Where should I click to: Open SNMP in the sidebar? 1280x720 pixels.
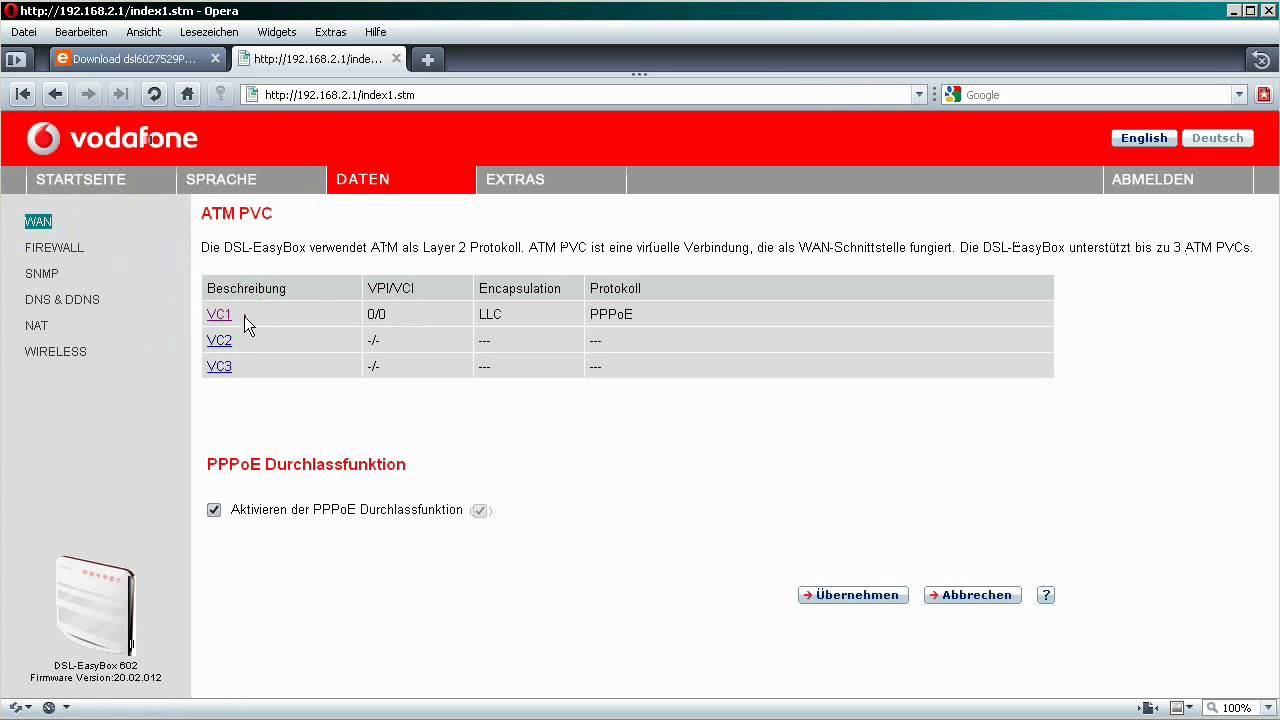click(42, 274)
